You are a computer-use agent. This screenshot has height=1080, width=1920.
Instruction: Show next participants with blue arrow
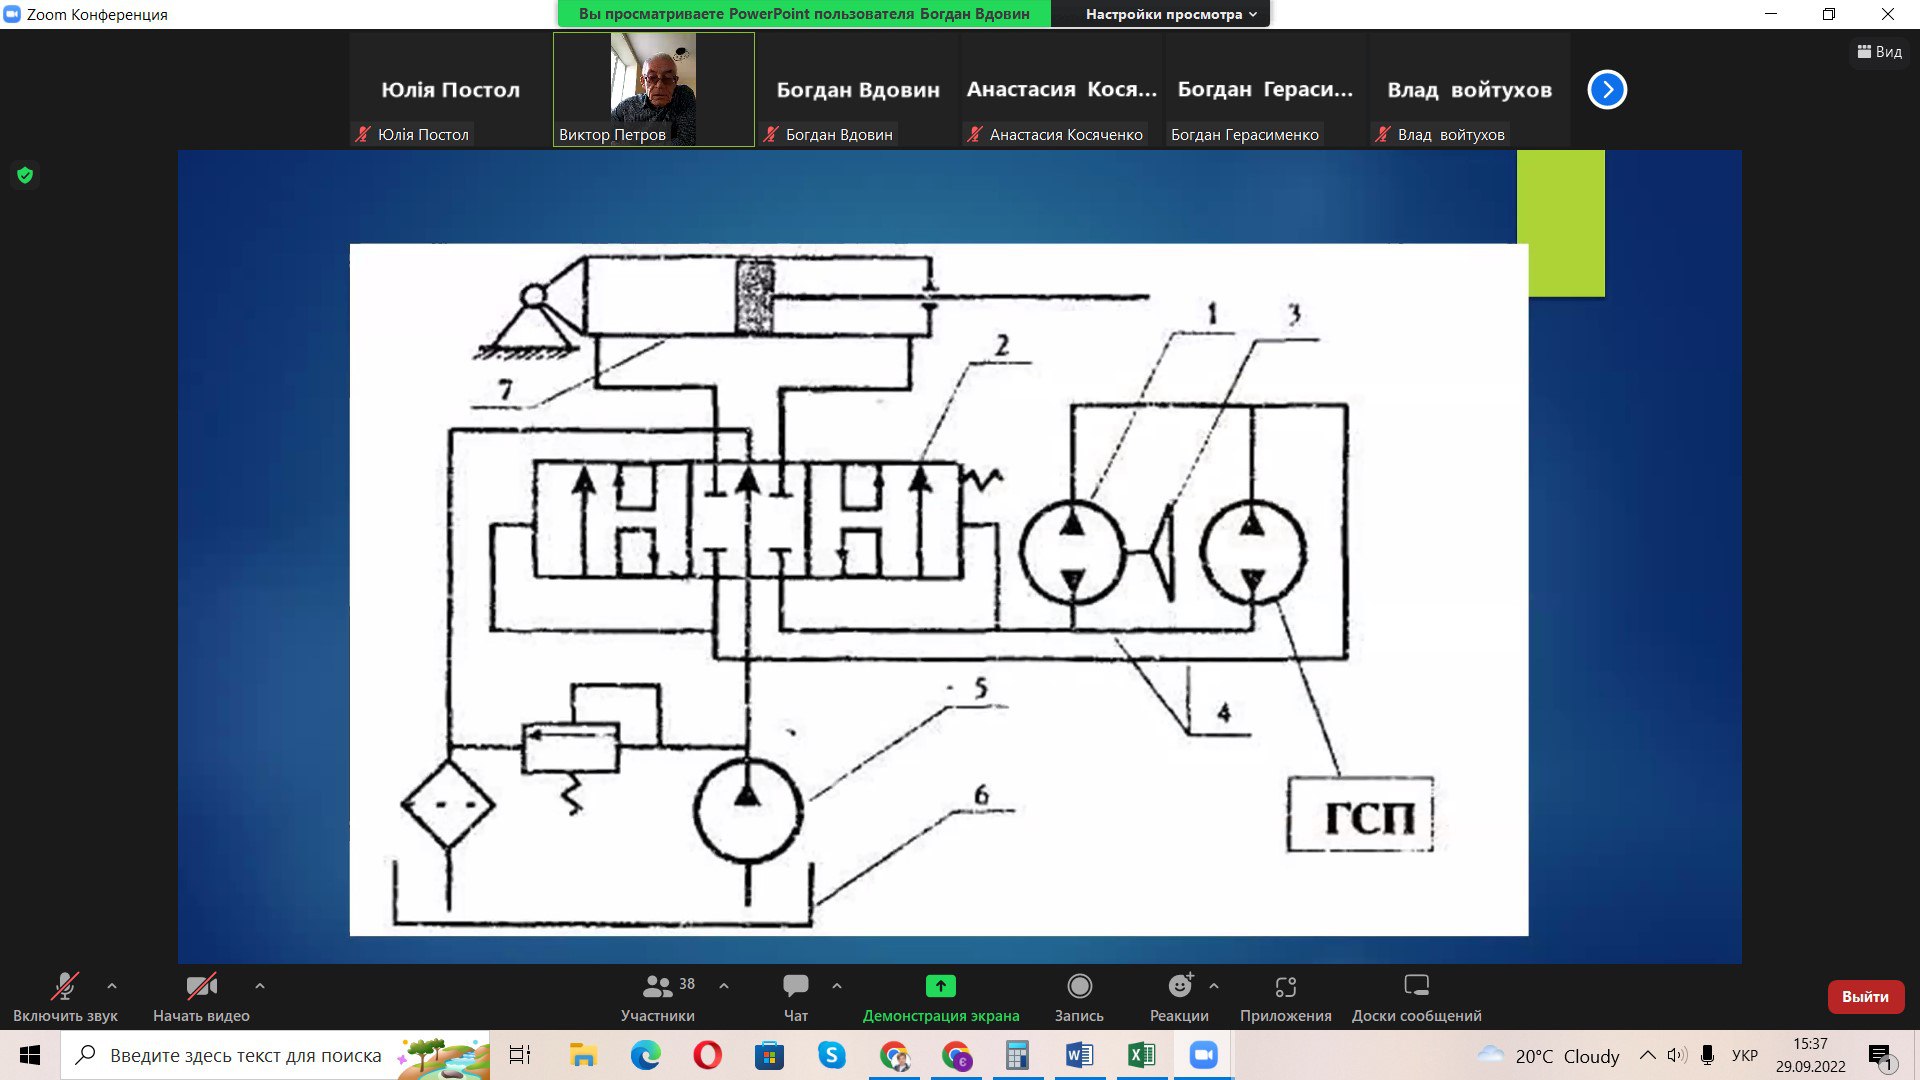click(1607, 90)
